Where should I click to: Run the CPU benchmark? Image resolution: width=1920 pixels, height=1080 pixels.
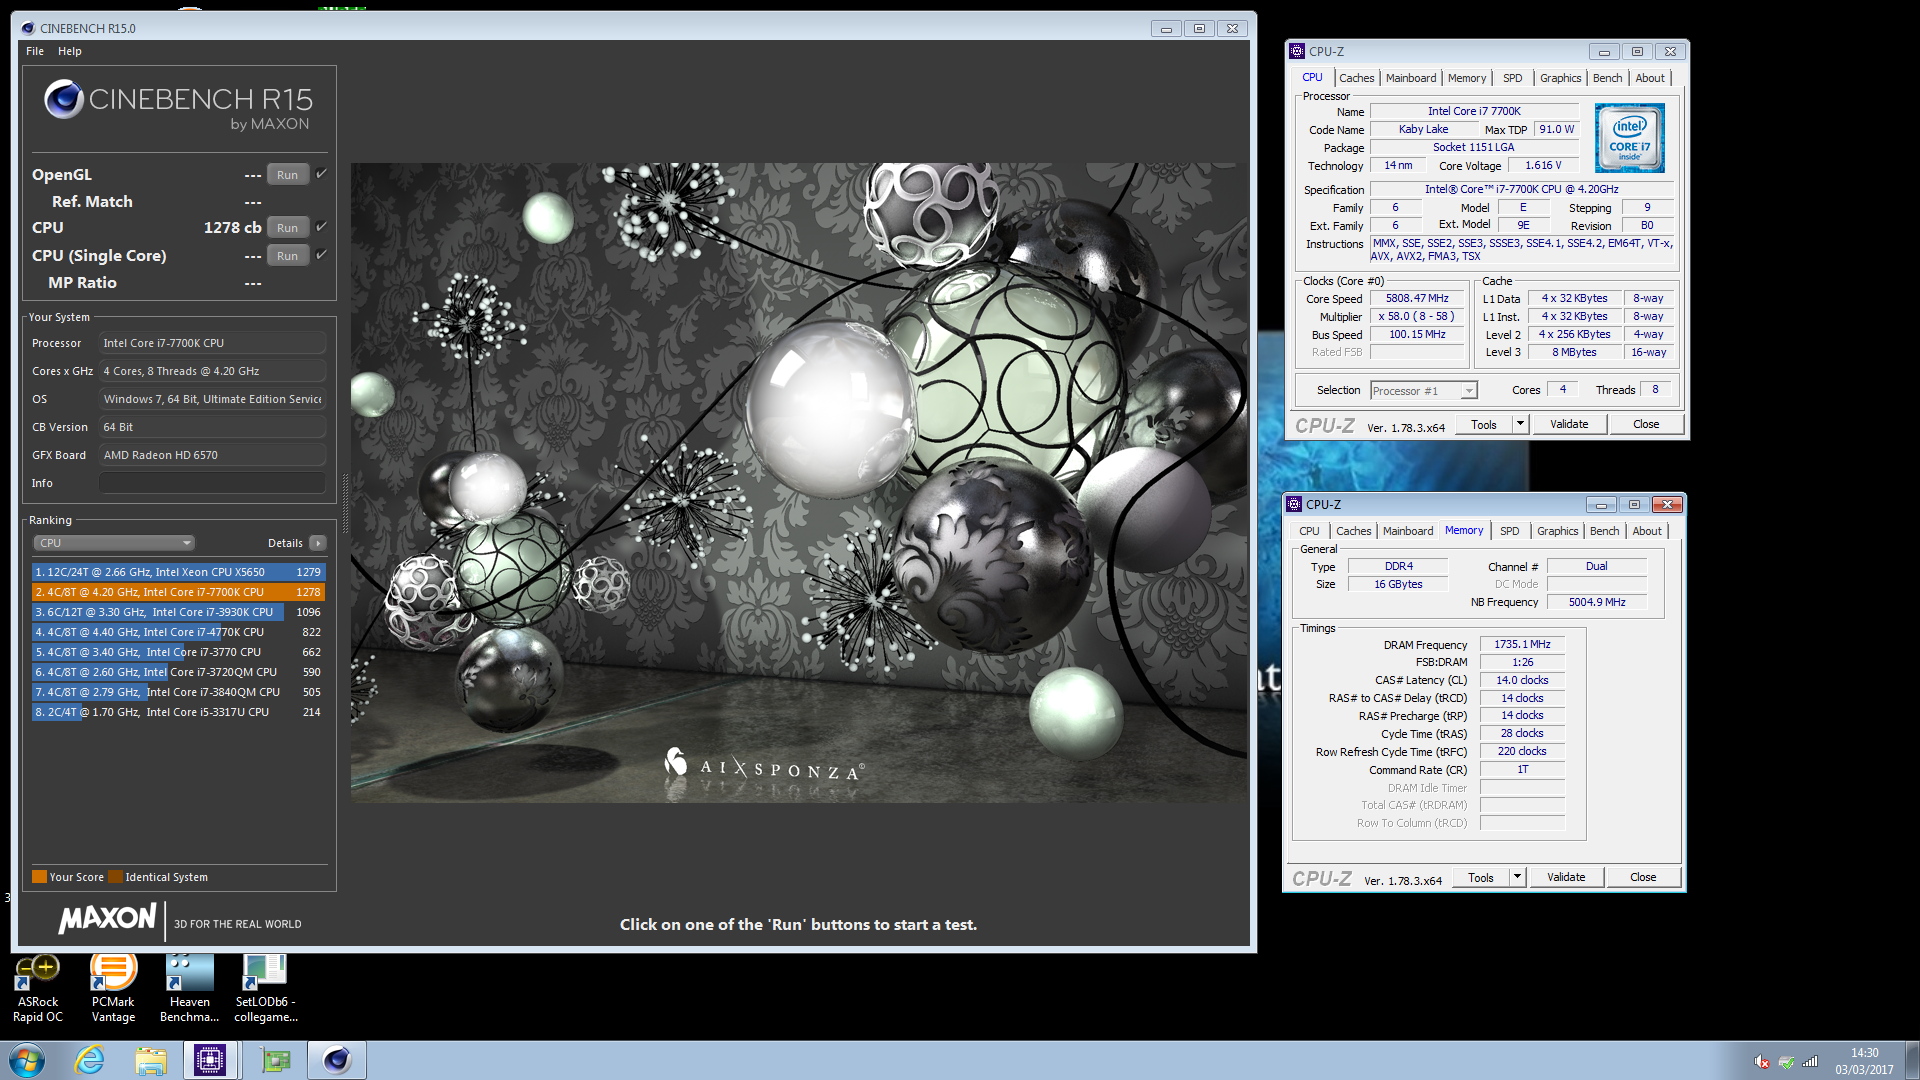point(287,228)
